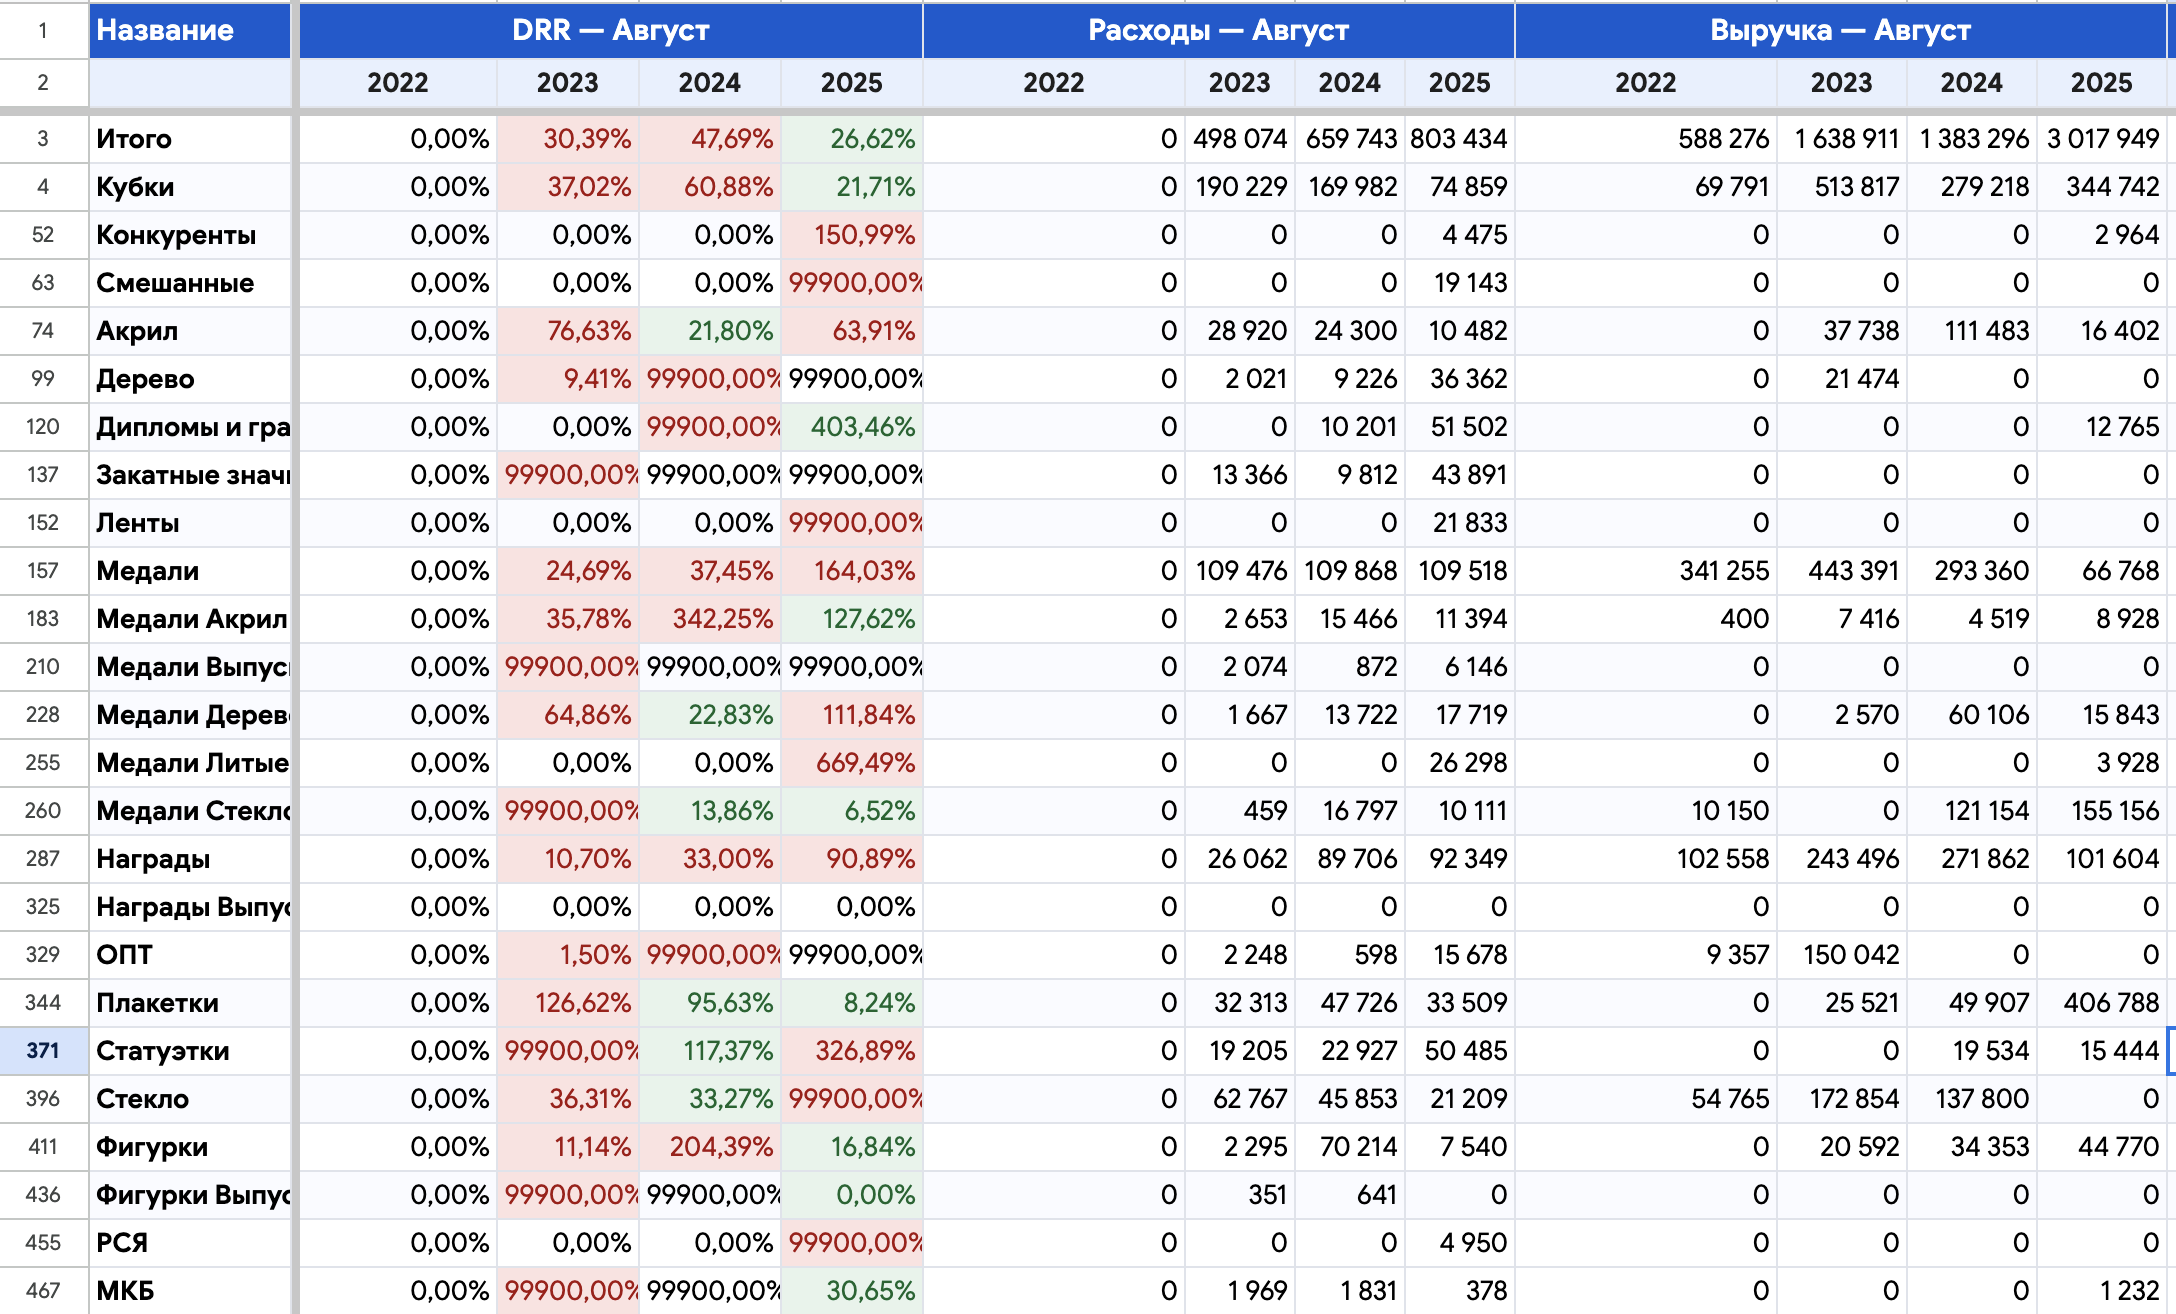Click the Медали Литые DRR cell 669,49%

point(852,763)
